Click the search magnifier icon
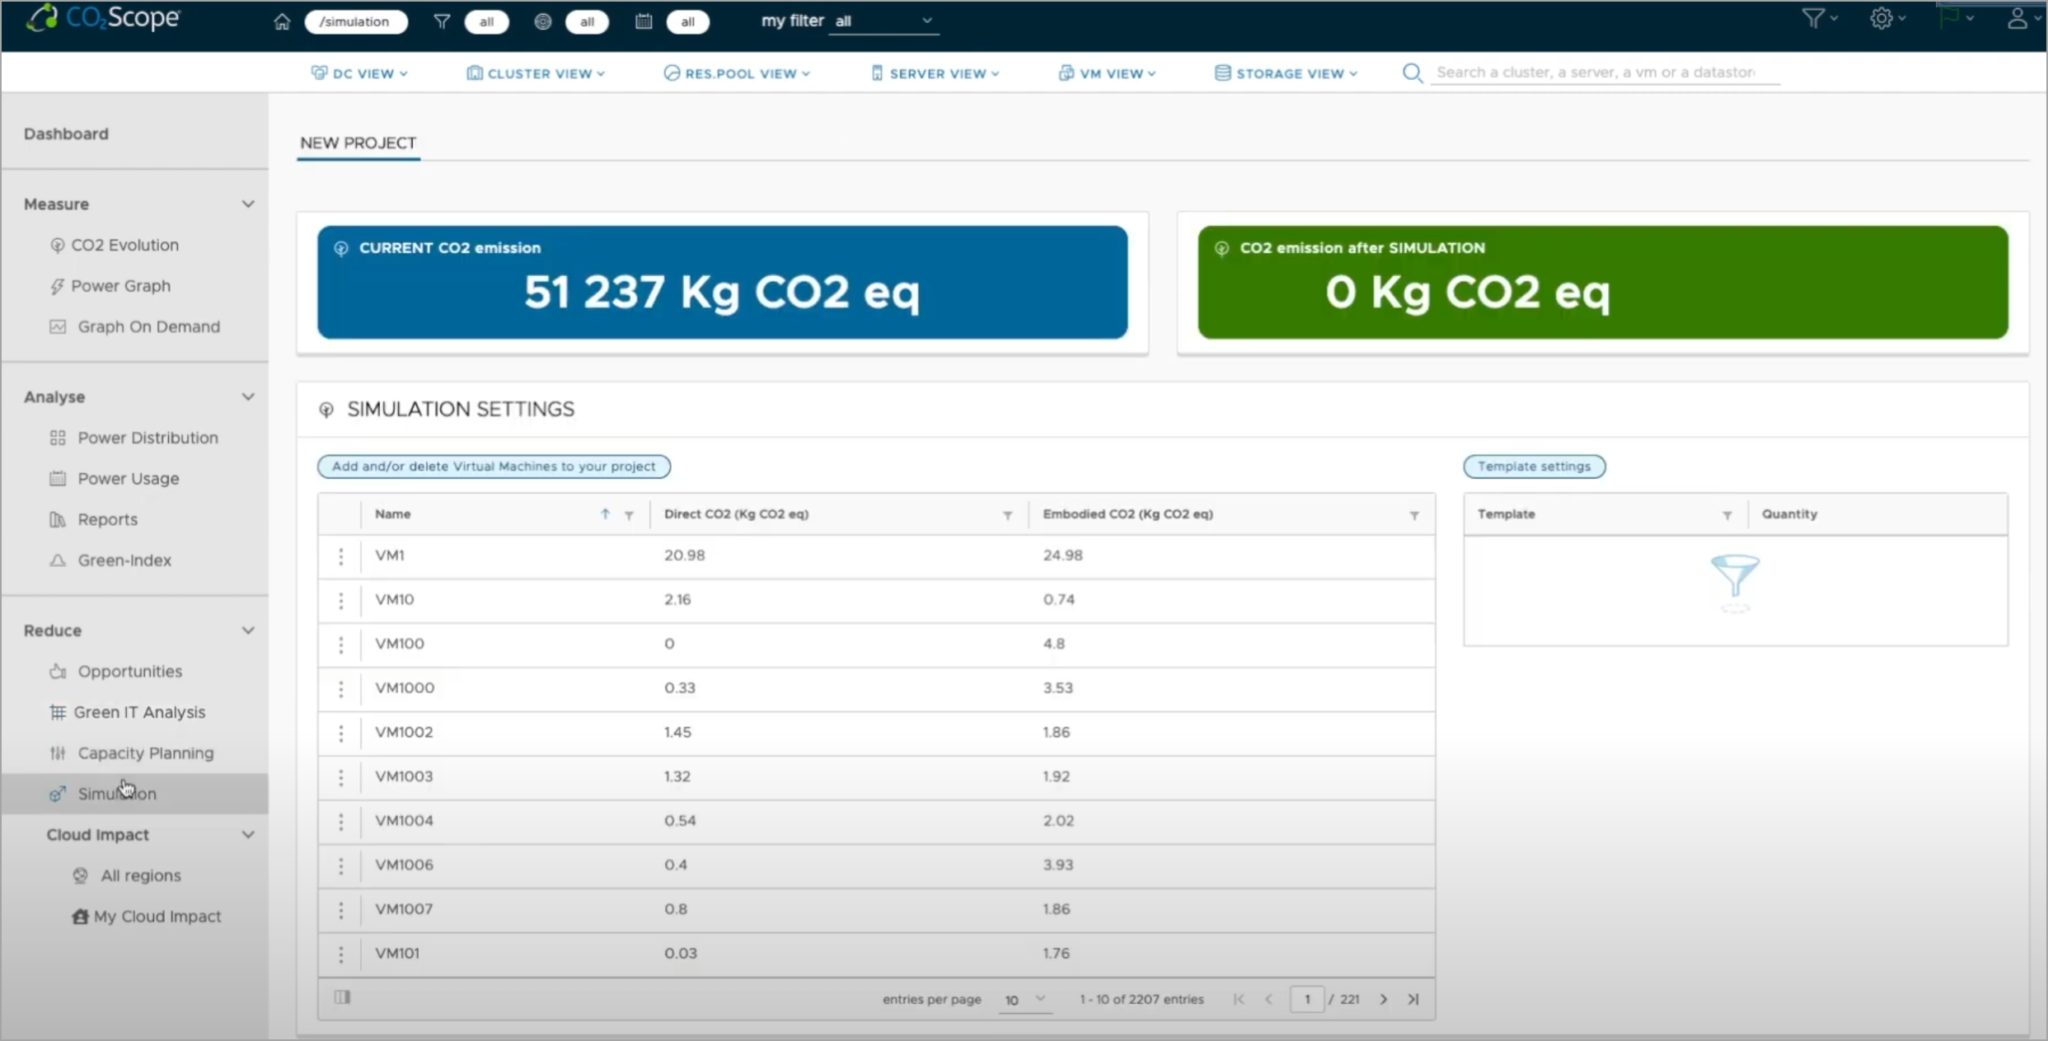2048x1041 pixels. click(1410, 72)
